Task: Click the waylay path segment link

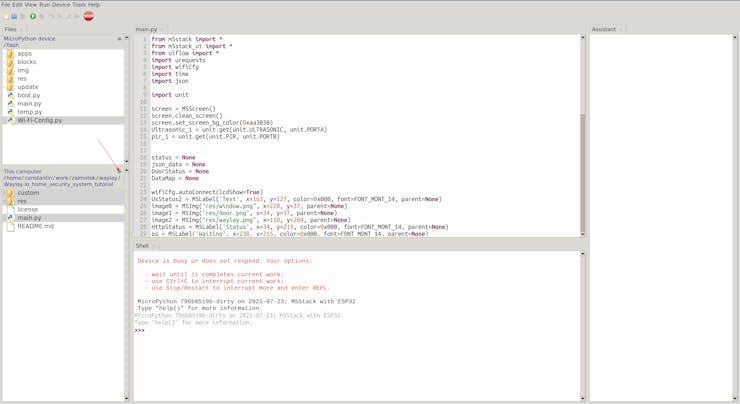Action: point(108,178)
